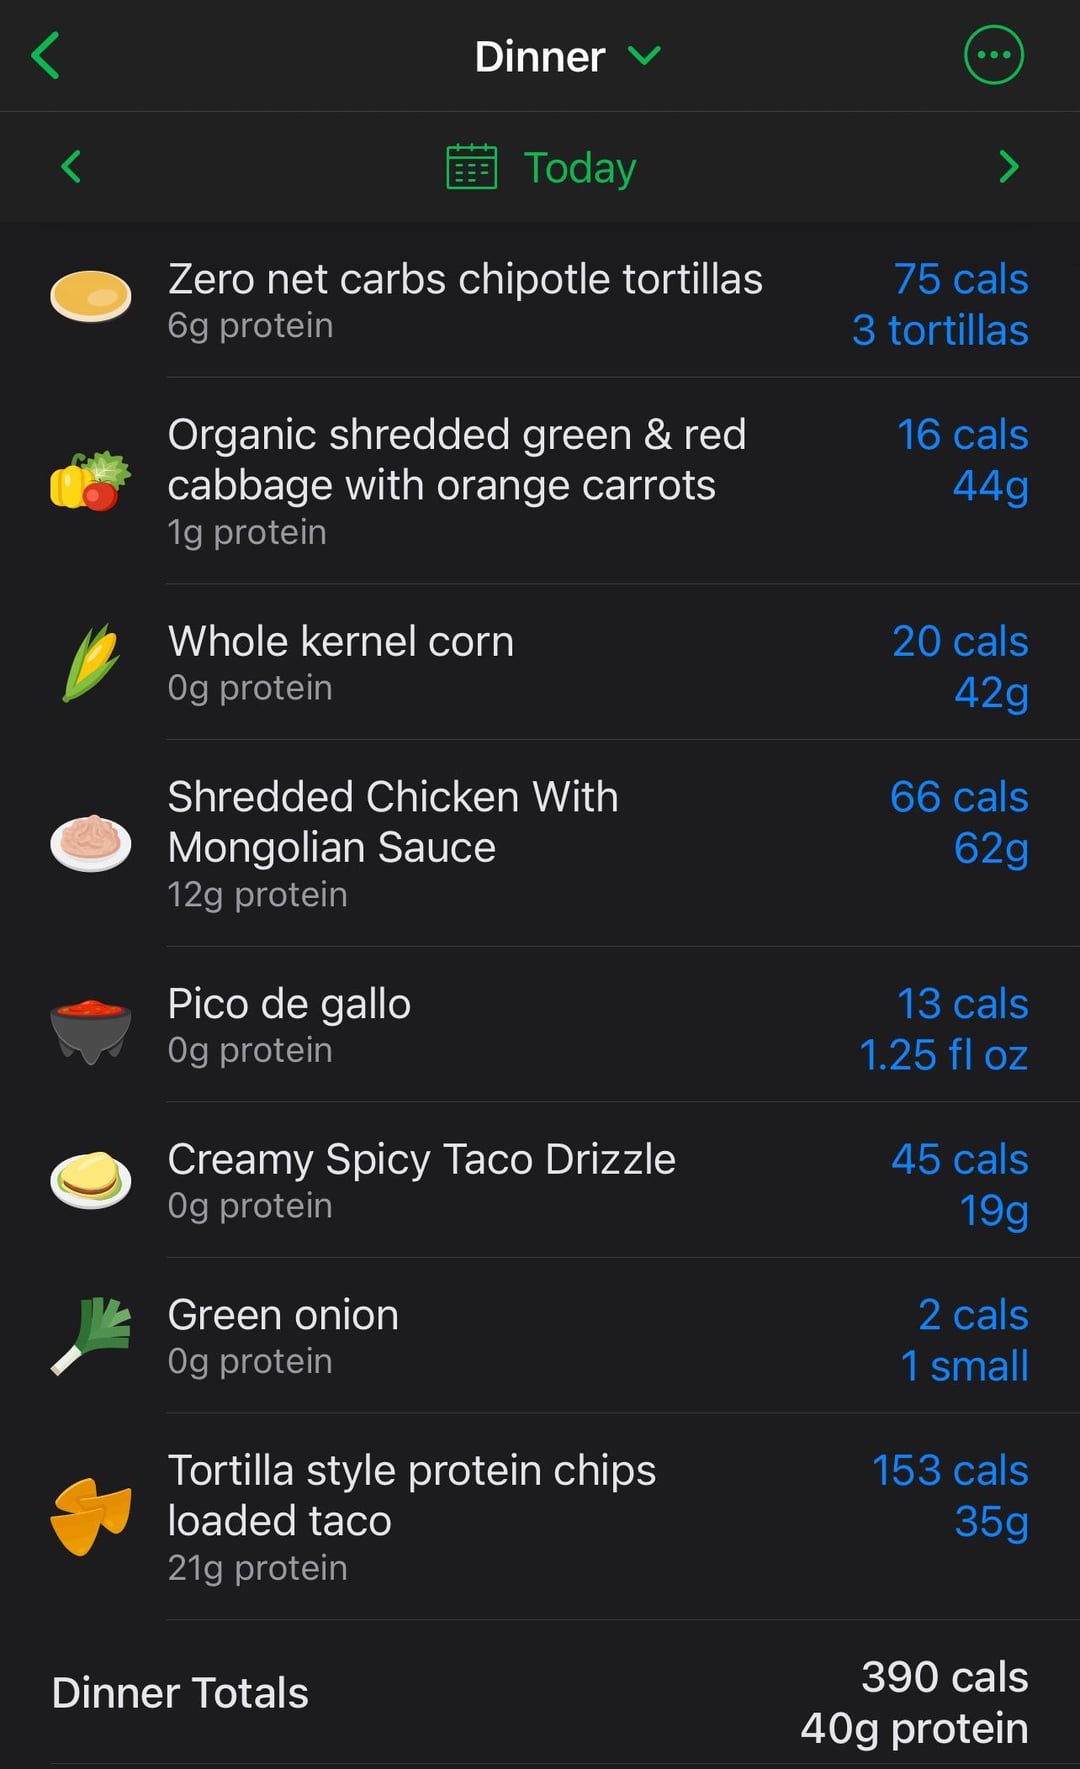Tap the shredded chicken plate icon
Image resolution: width=1080 pixels, height=1769 pixels.
91,842
